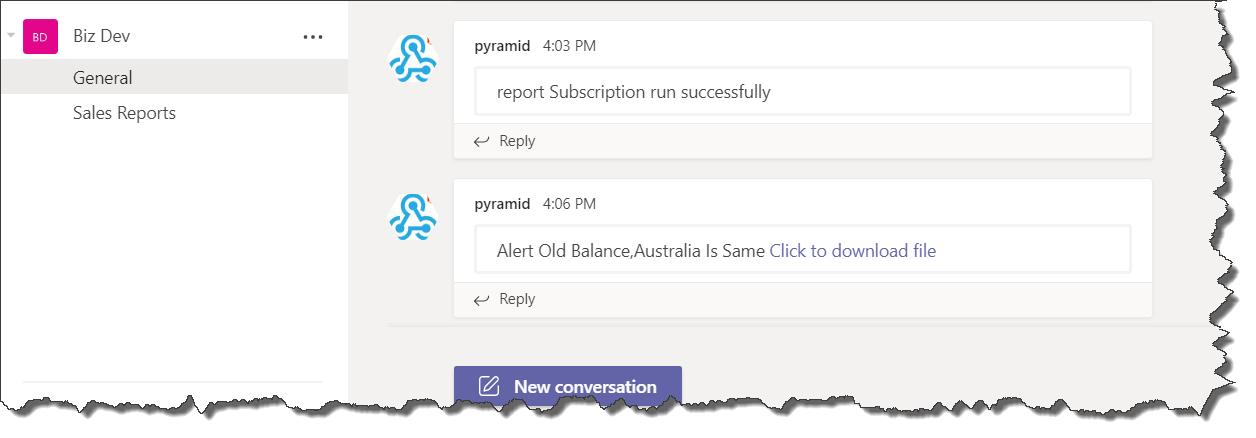
Task: Click pyramid sender name on 4:03 PM message
Action: point(502,46)
